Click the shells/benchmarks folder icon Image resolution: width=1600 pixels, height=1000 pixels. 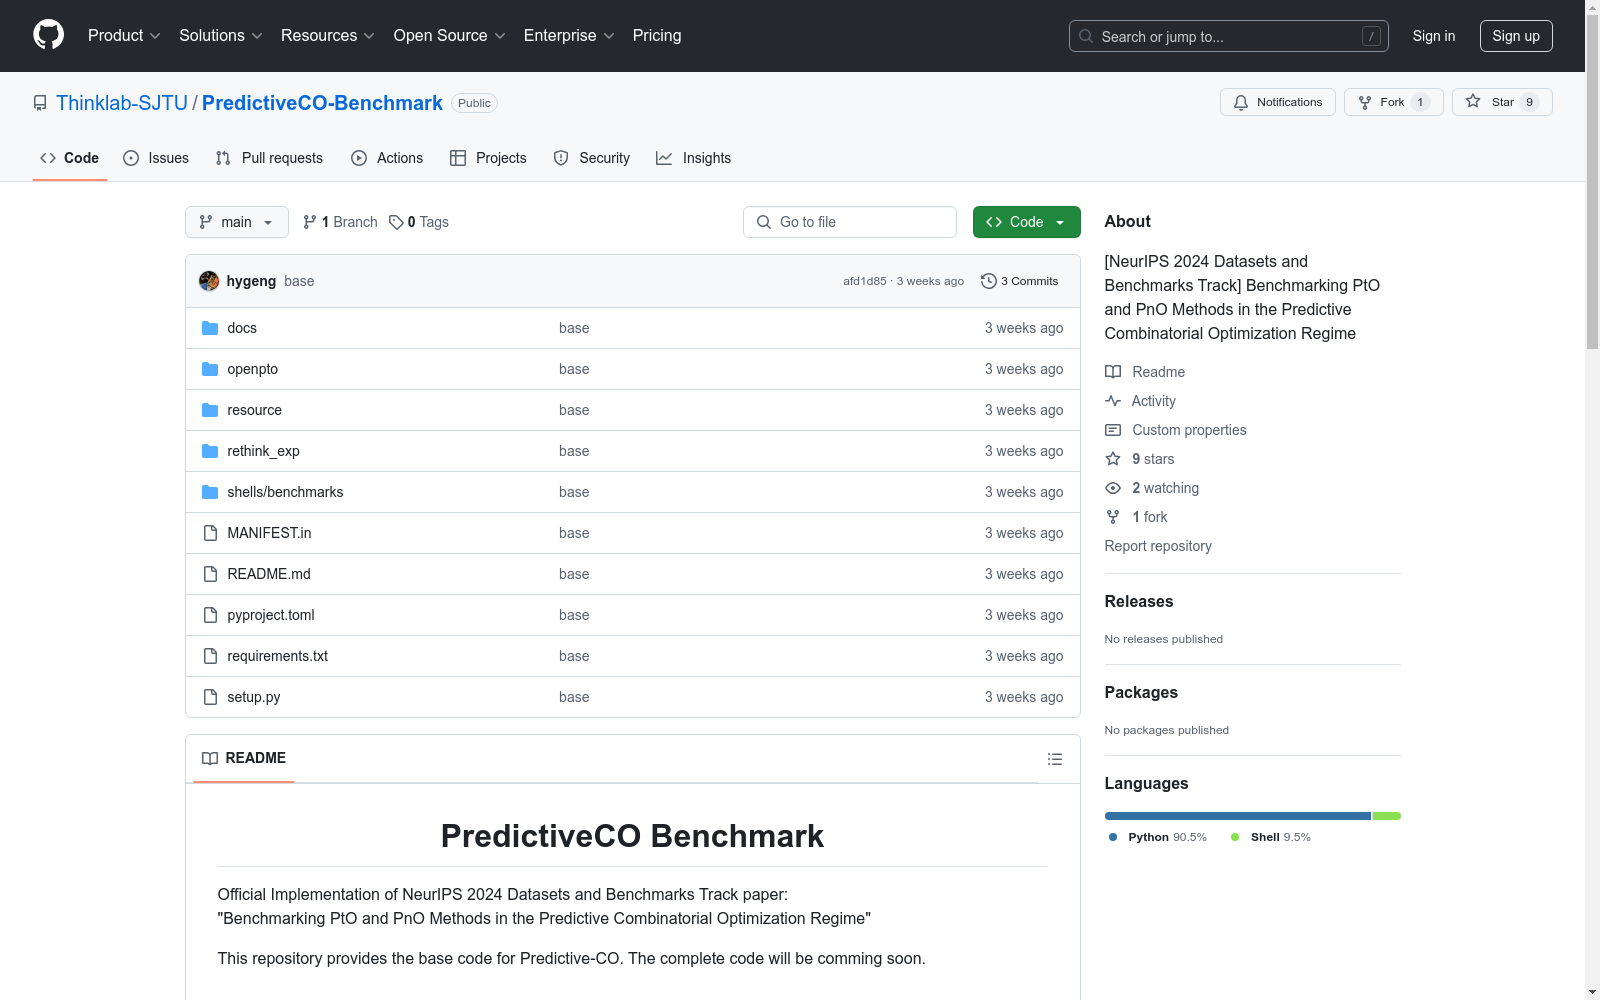(210, 492)
